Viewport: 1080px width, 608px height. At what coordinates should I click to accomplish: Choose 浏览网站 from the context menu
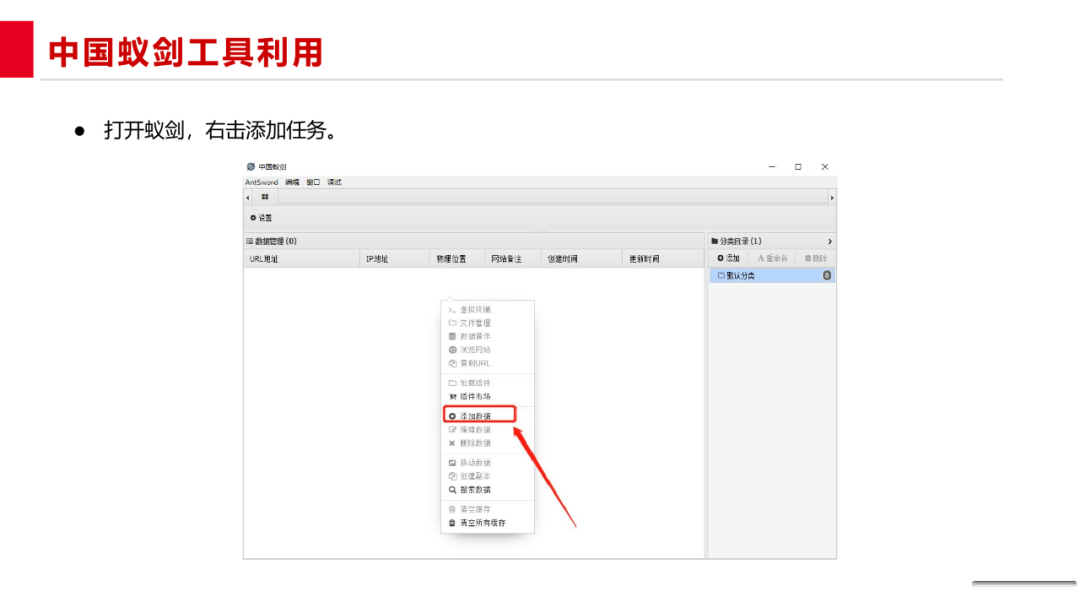[x=488, y=350]
